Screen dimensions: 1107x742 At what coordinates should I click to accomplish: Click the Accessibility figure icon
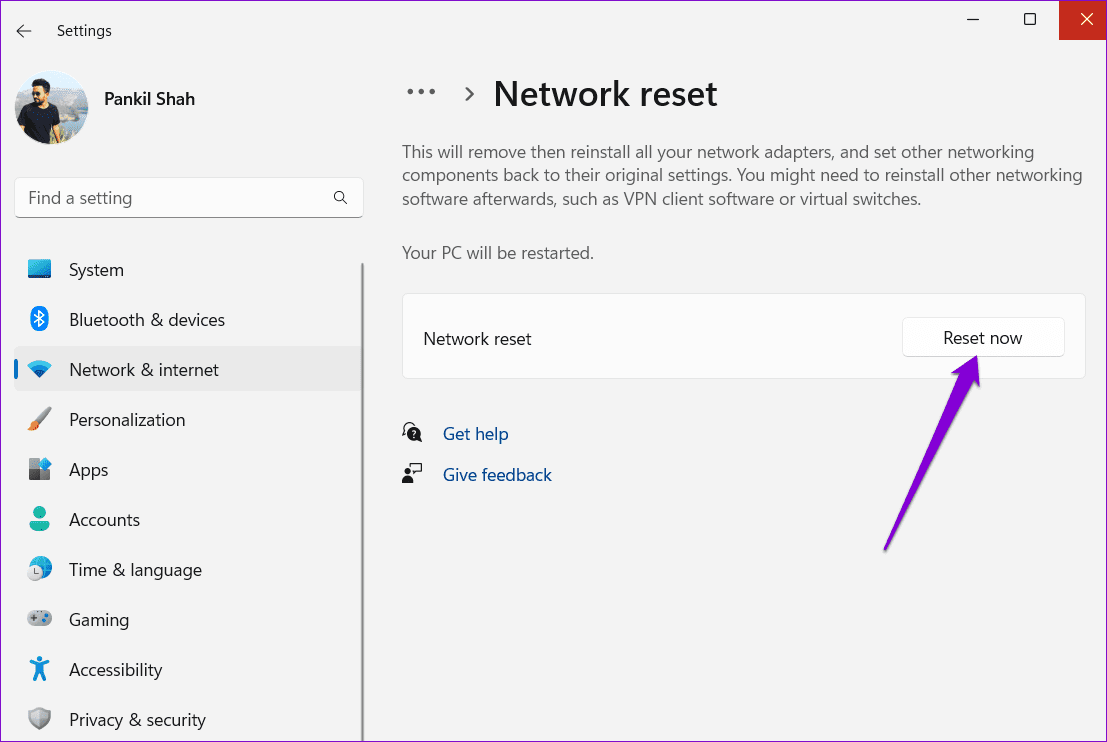(39, 670)
